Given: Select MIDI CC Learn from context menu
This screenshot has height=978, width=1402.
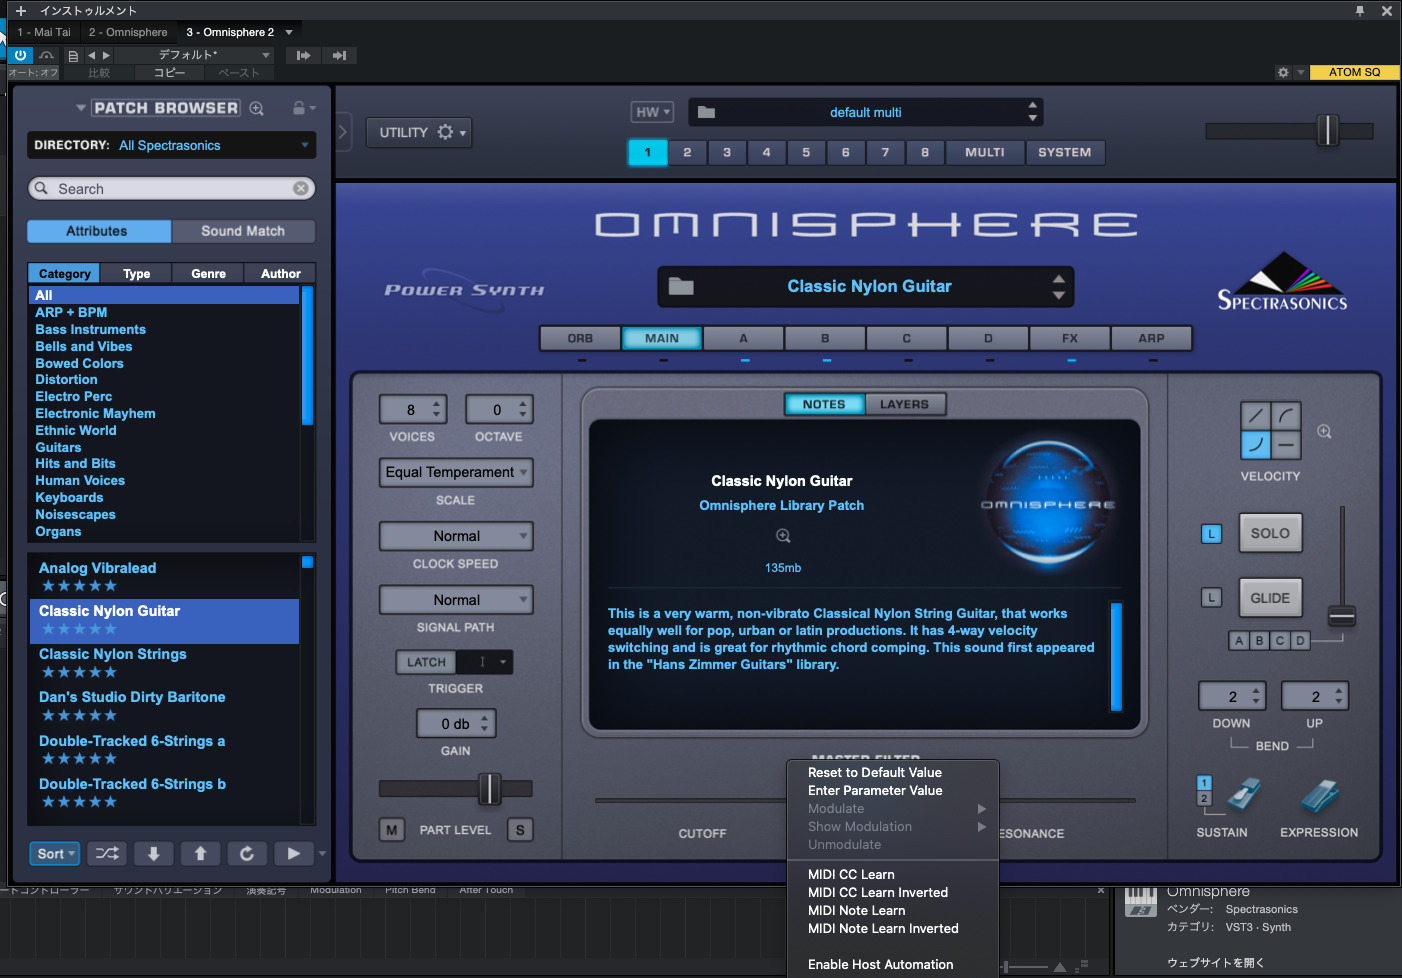Looking at the screenshot, I should (x=851, y=874).
